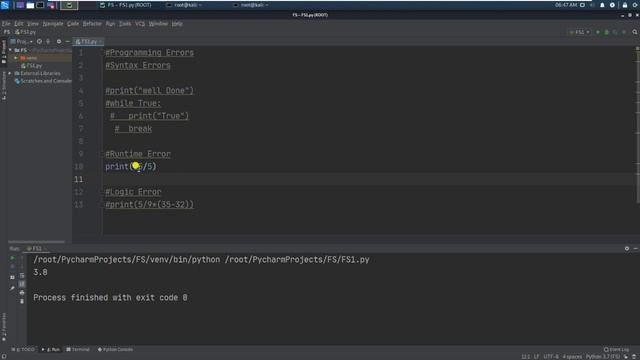Open the Run menu

(x=110, y=24)
